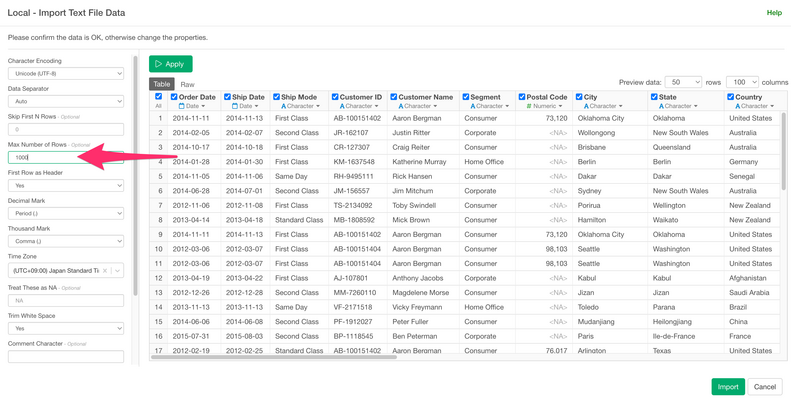
Task: Click the cell "Magdelene Morse"
Action: [419, 293]
